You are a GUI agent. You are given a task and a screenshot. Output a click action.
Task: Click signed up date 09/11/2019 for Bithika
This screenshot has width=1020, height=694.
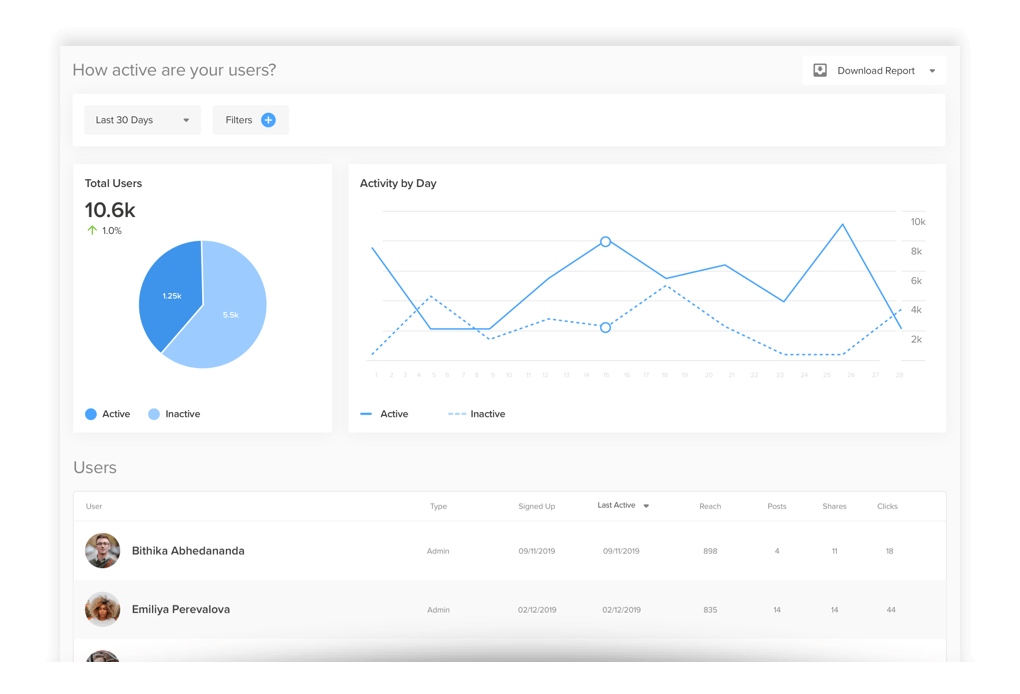point(537,551)
